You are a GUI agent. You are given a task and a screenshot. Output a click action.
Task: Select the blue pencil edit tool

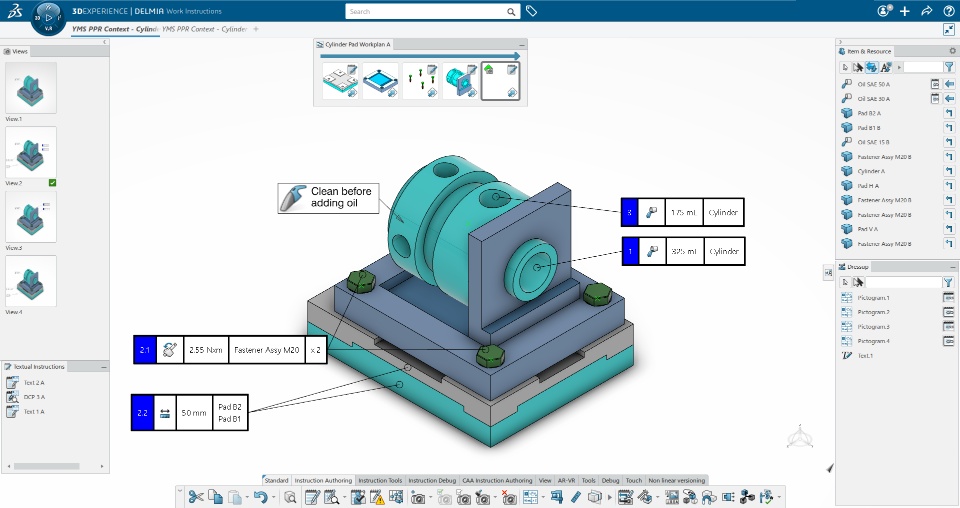[x=576, y=497]
